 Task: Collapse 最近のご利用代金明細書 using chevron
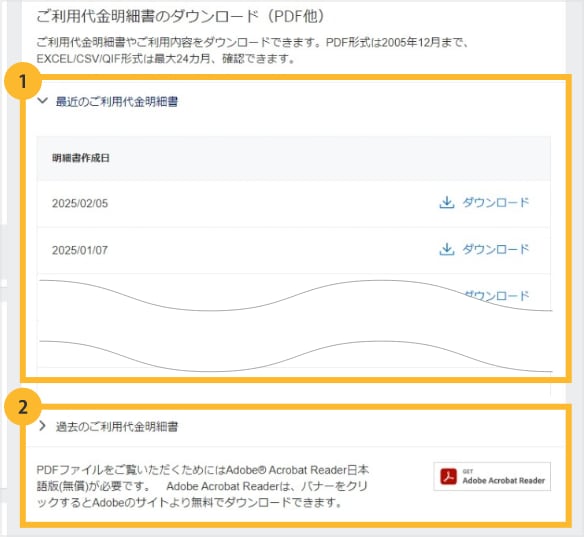pyautogui.click(x=43, y=101)
